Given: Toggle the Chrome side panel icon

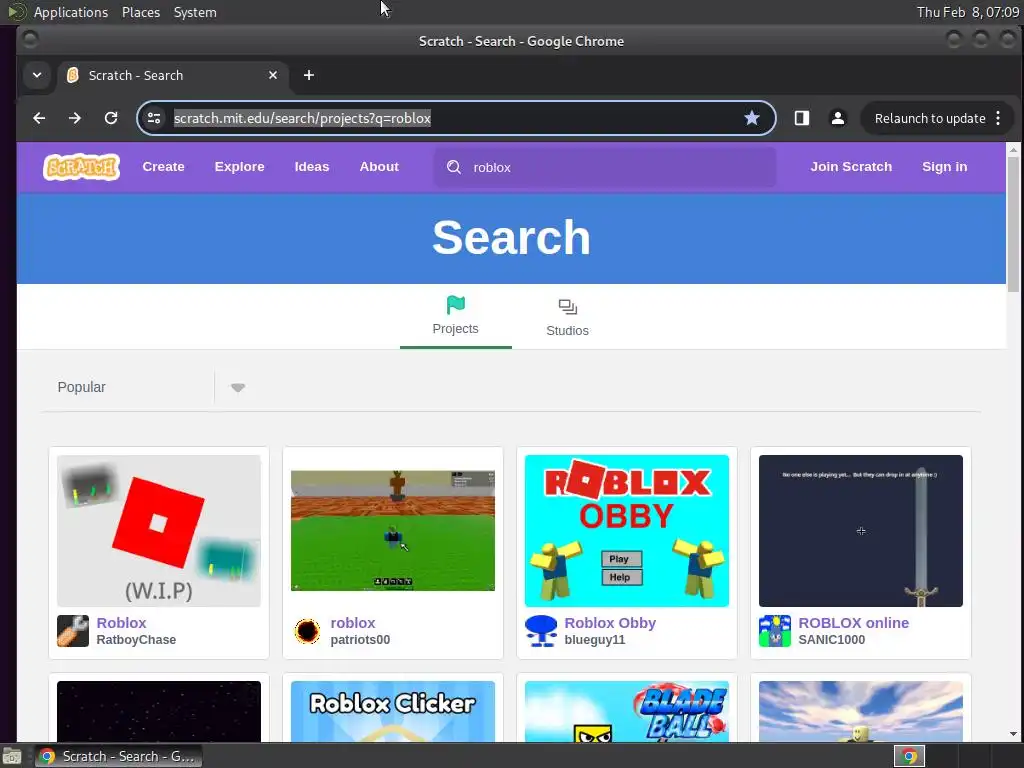Looking at the screenshot, I should [802, 118].
